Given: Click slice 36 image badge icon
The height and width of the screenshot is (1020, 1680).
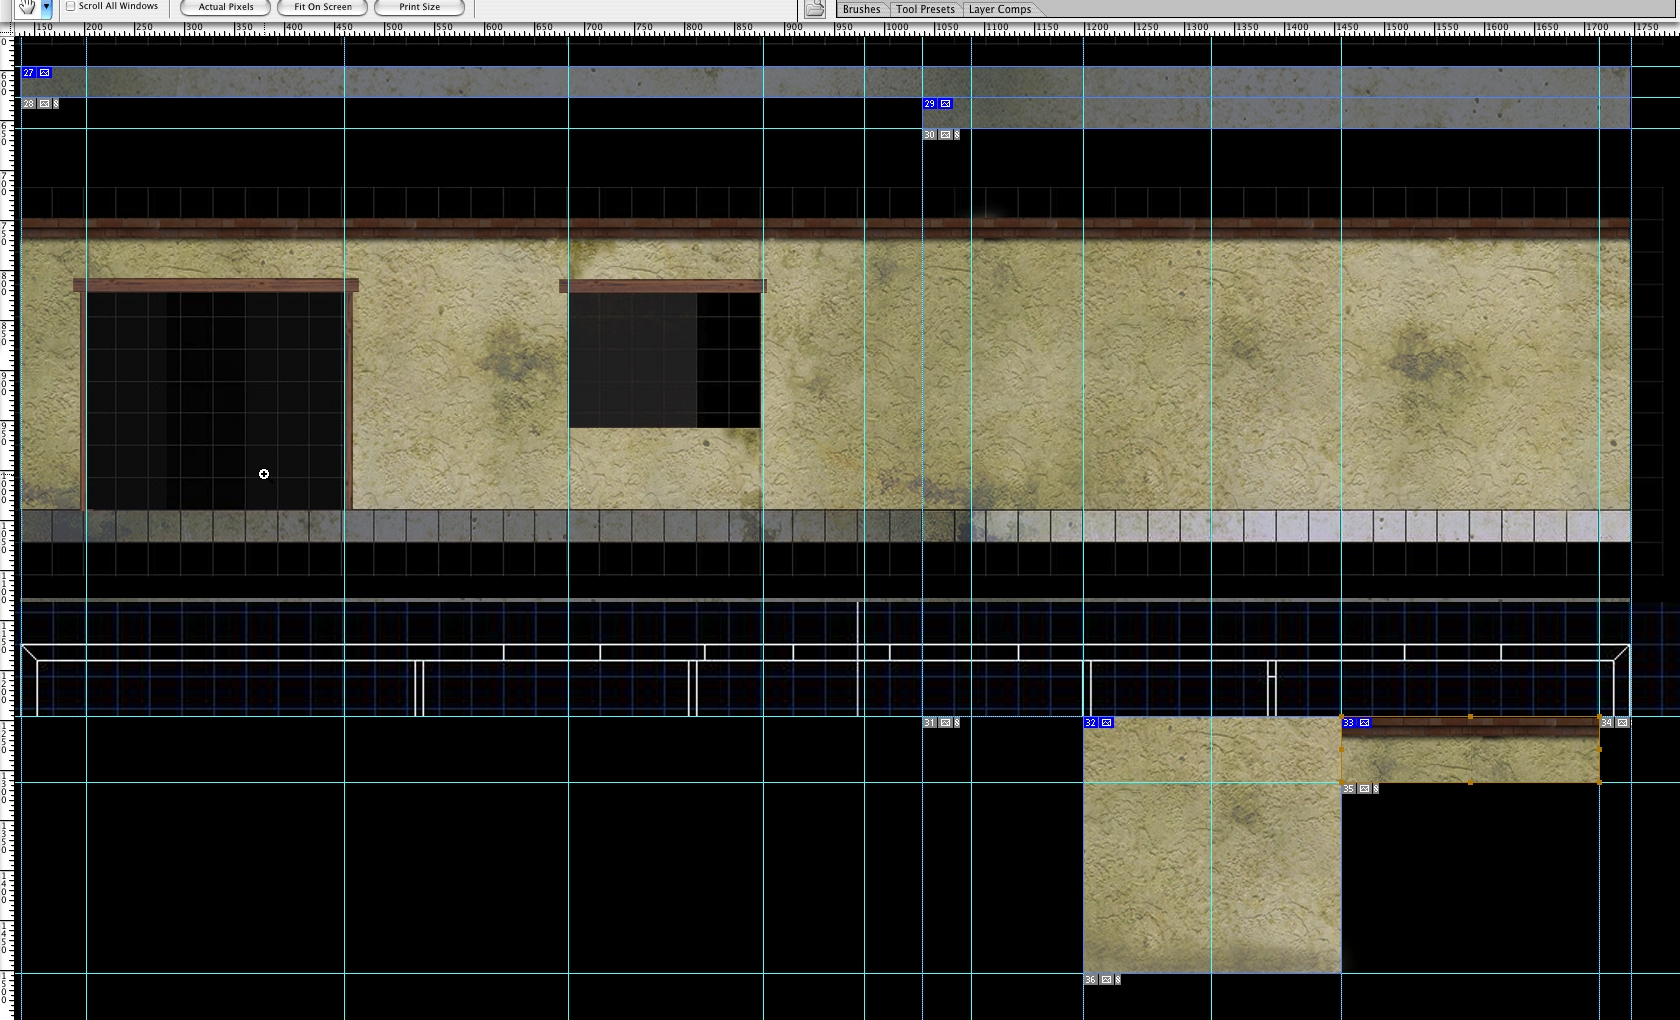Looking at the screenshot, I should point(1106,980).
